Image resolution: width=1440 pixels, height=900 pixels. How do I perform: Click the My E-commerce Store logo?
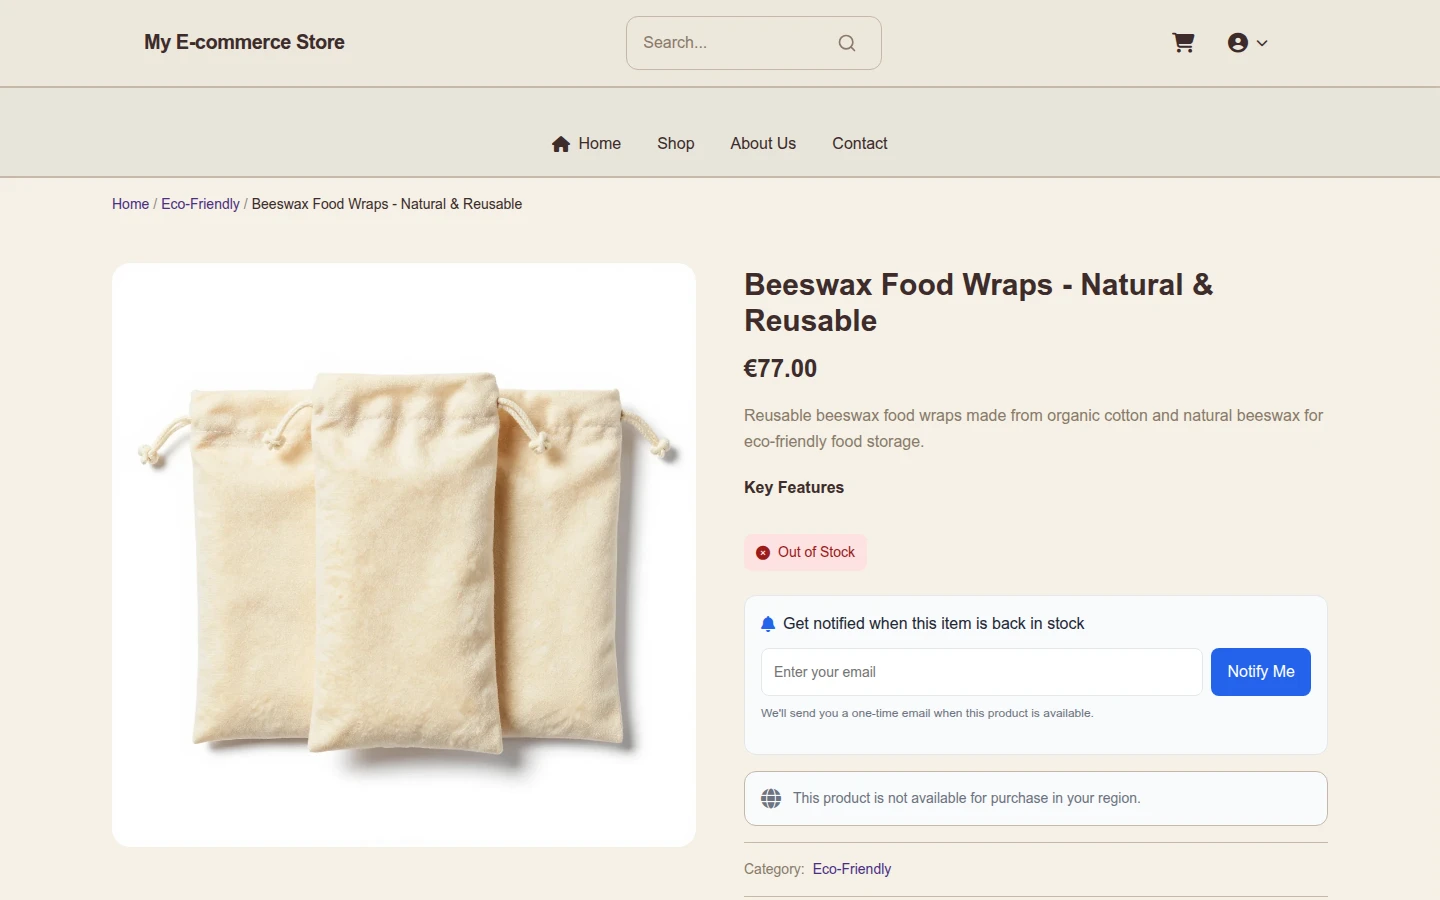tap(244, 42)
